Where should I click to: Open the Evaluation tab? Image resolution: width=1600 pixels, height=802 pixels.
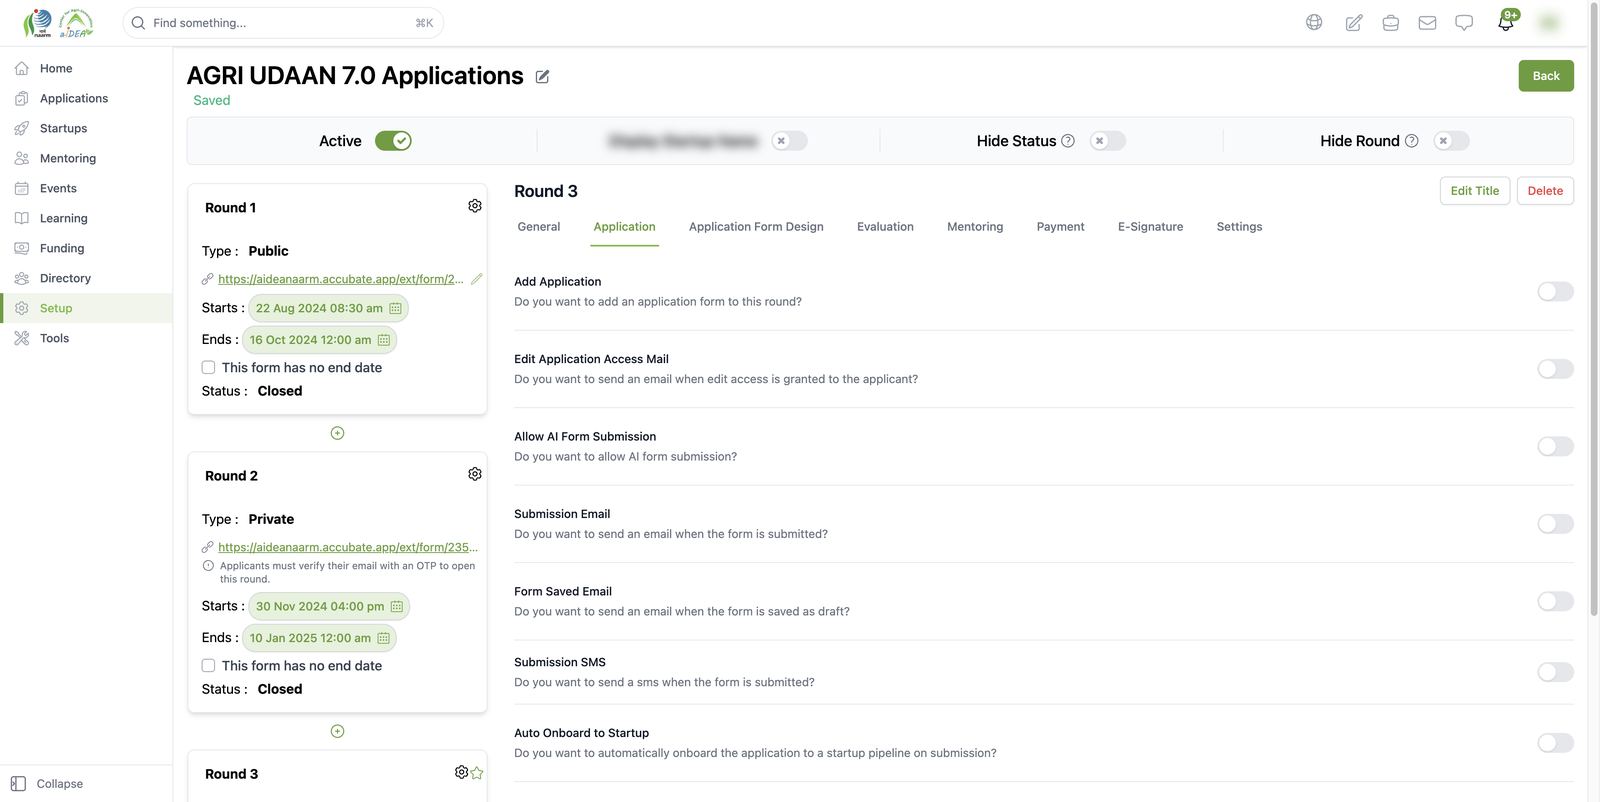(885, 227)
